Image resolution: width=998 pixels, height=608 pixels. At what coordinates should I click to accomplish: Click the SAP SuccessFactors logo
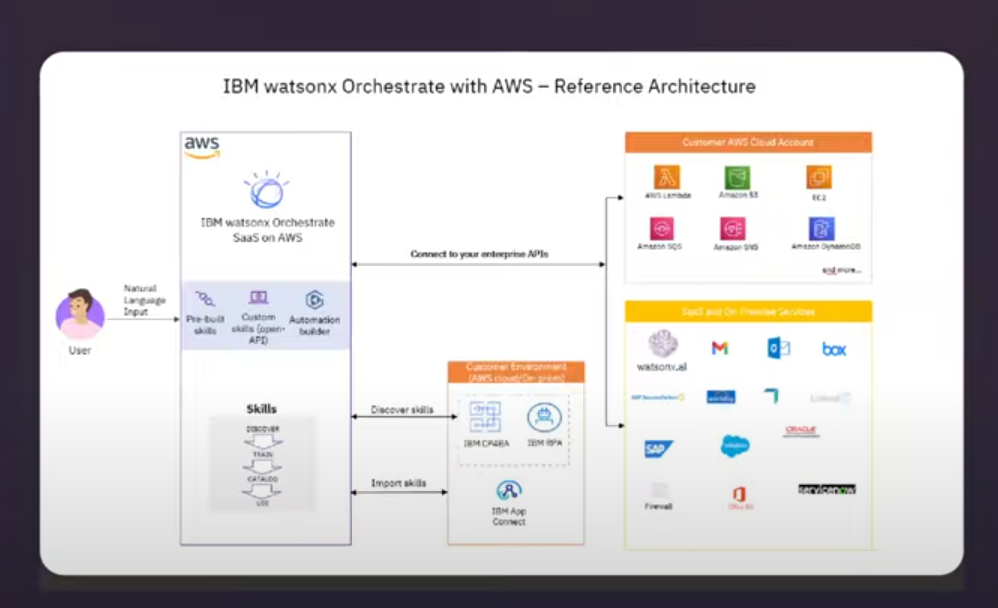point(657,397)
